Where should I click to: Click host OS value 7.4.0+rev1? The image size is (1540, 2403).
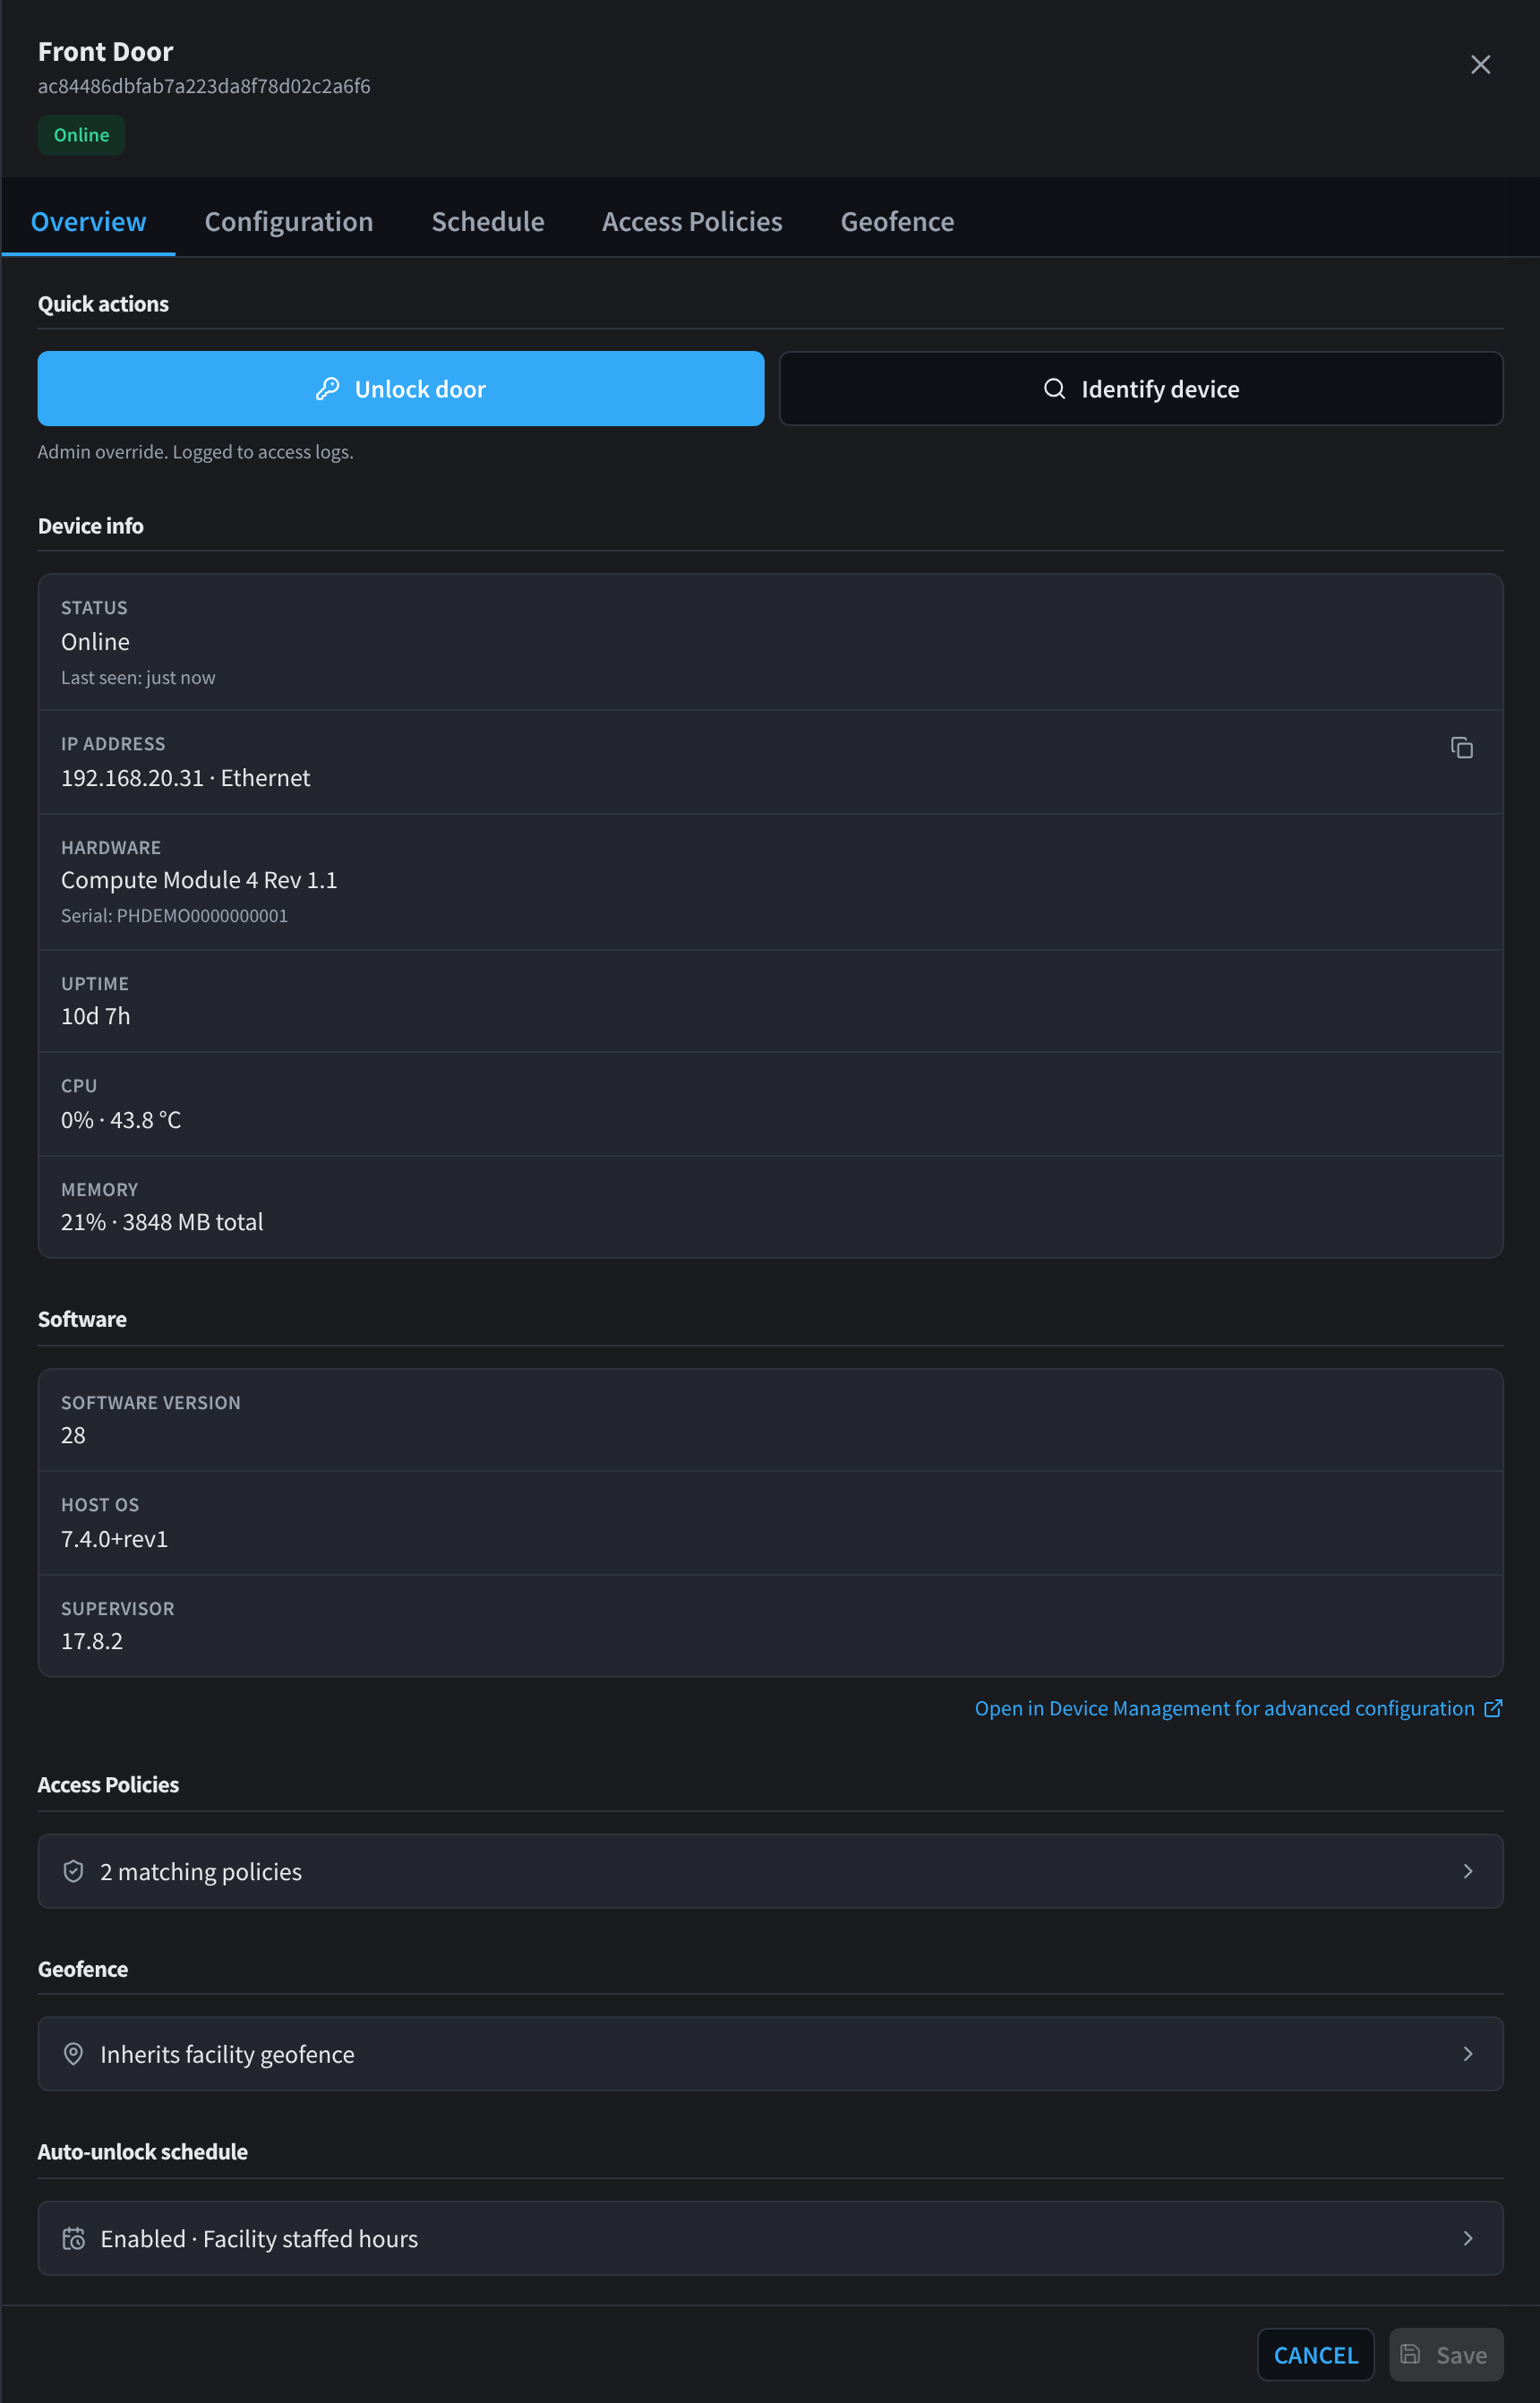[x=114, y=1539]
